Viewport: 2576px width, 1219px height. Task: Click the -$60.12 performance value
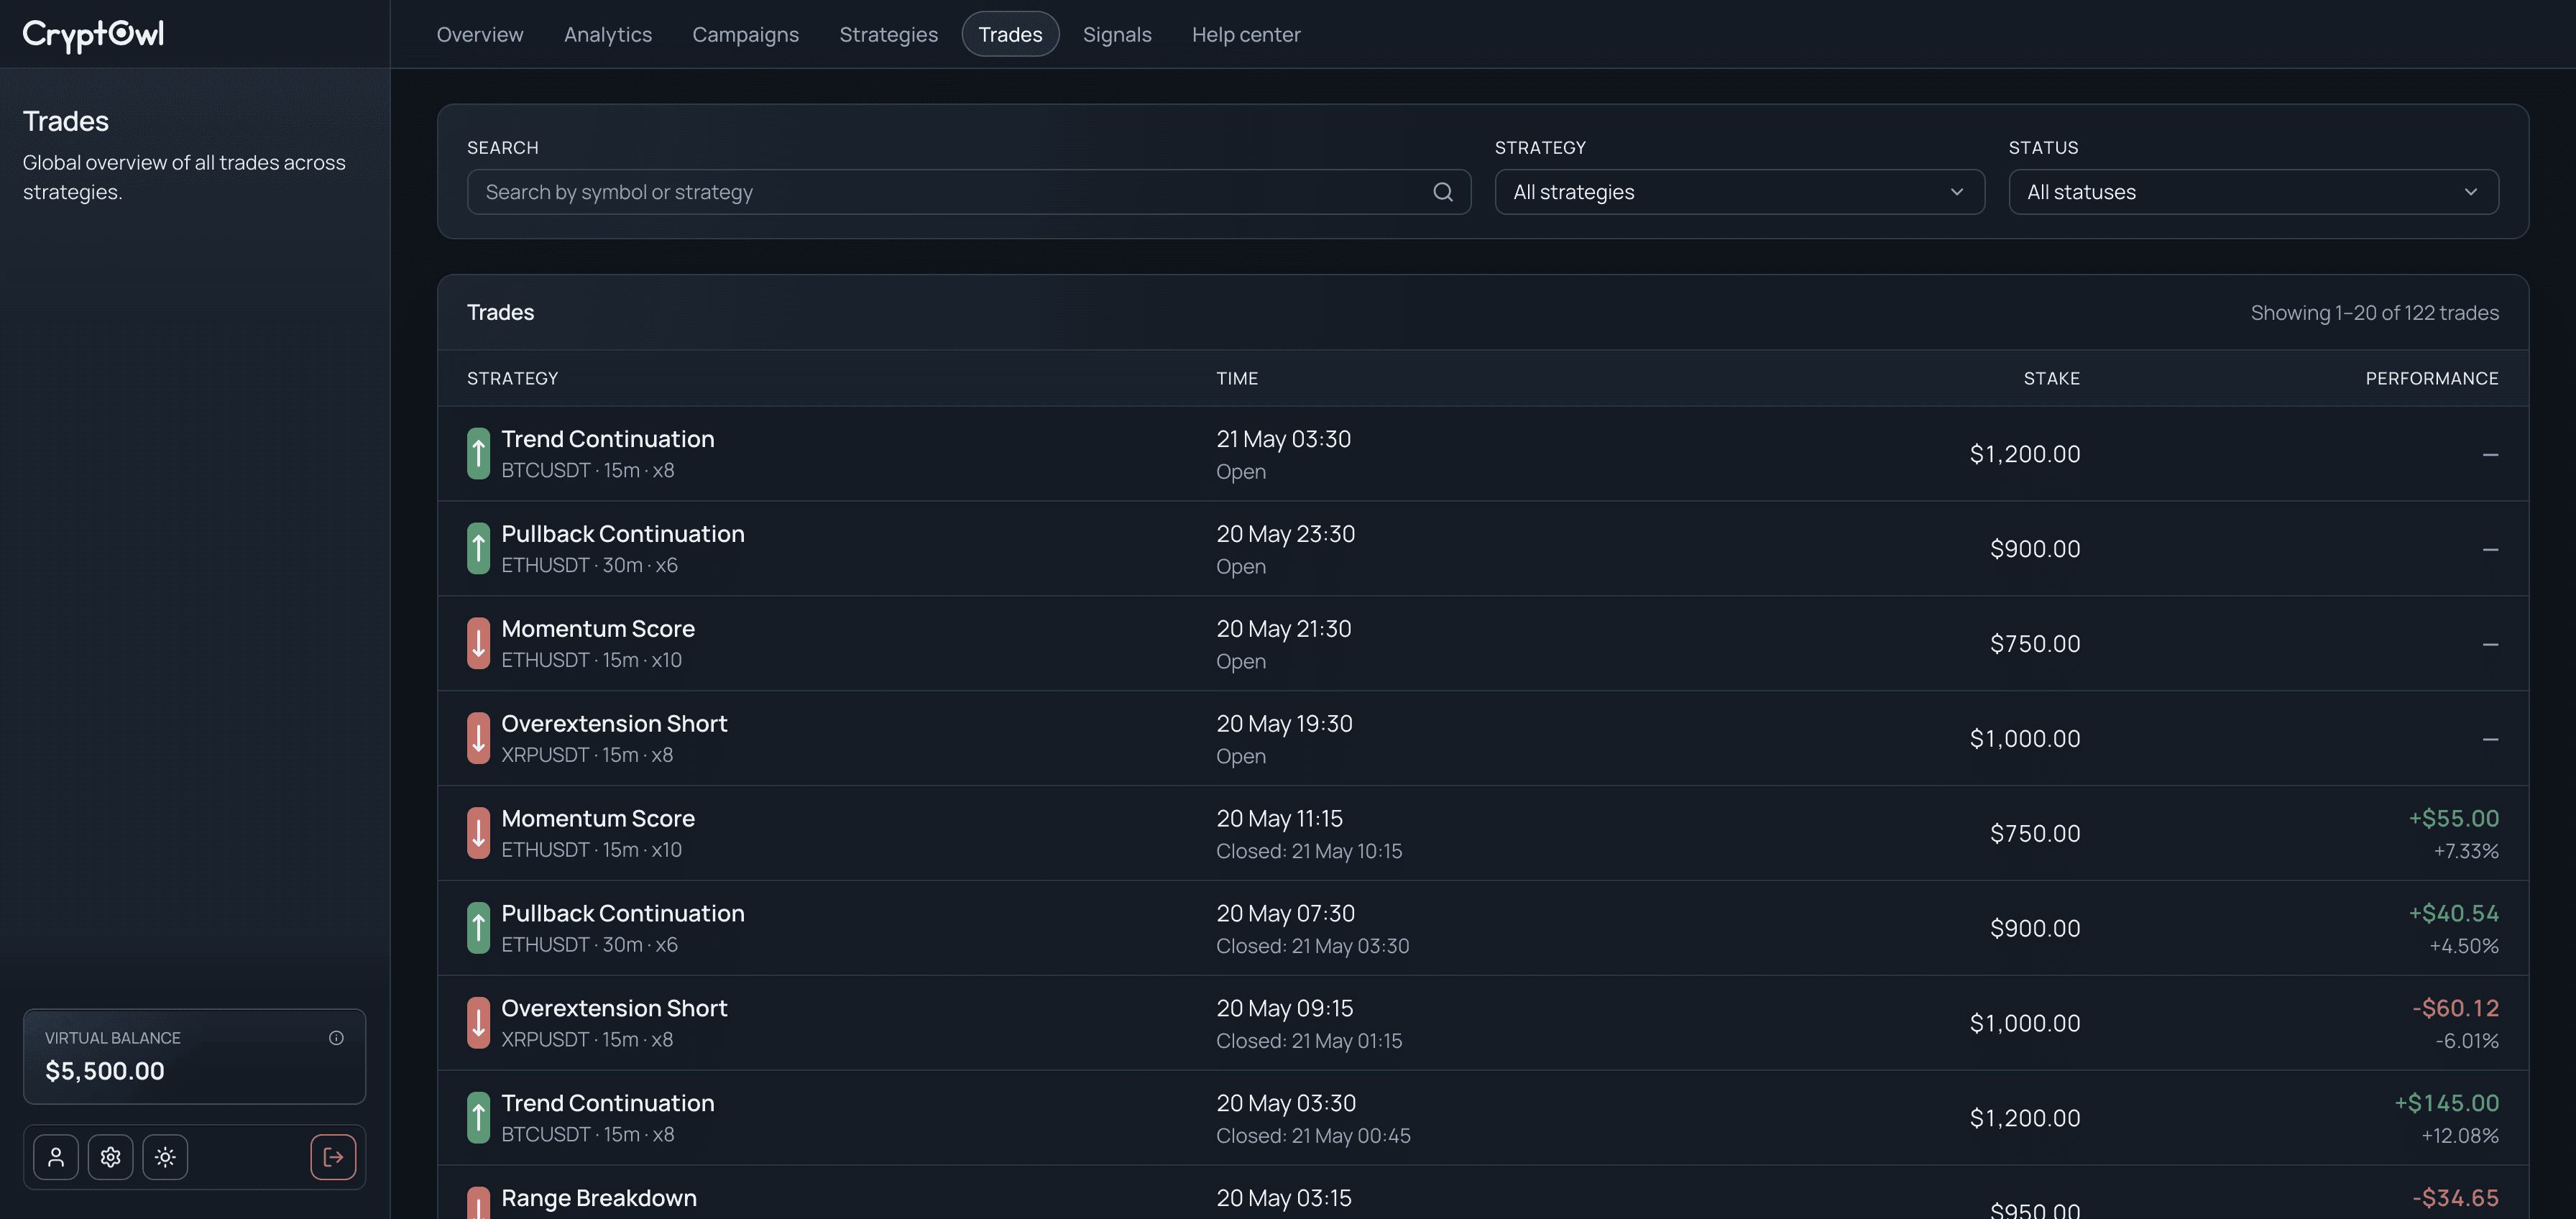tap(2455, 1009)
